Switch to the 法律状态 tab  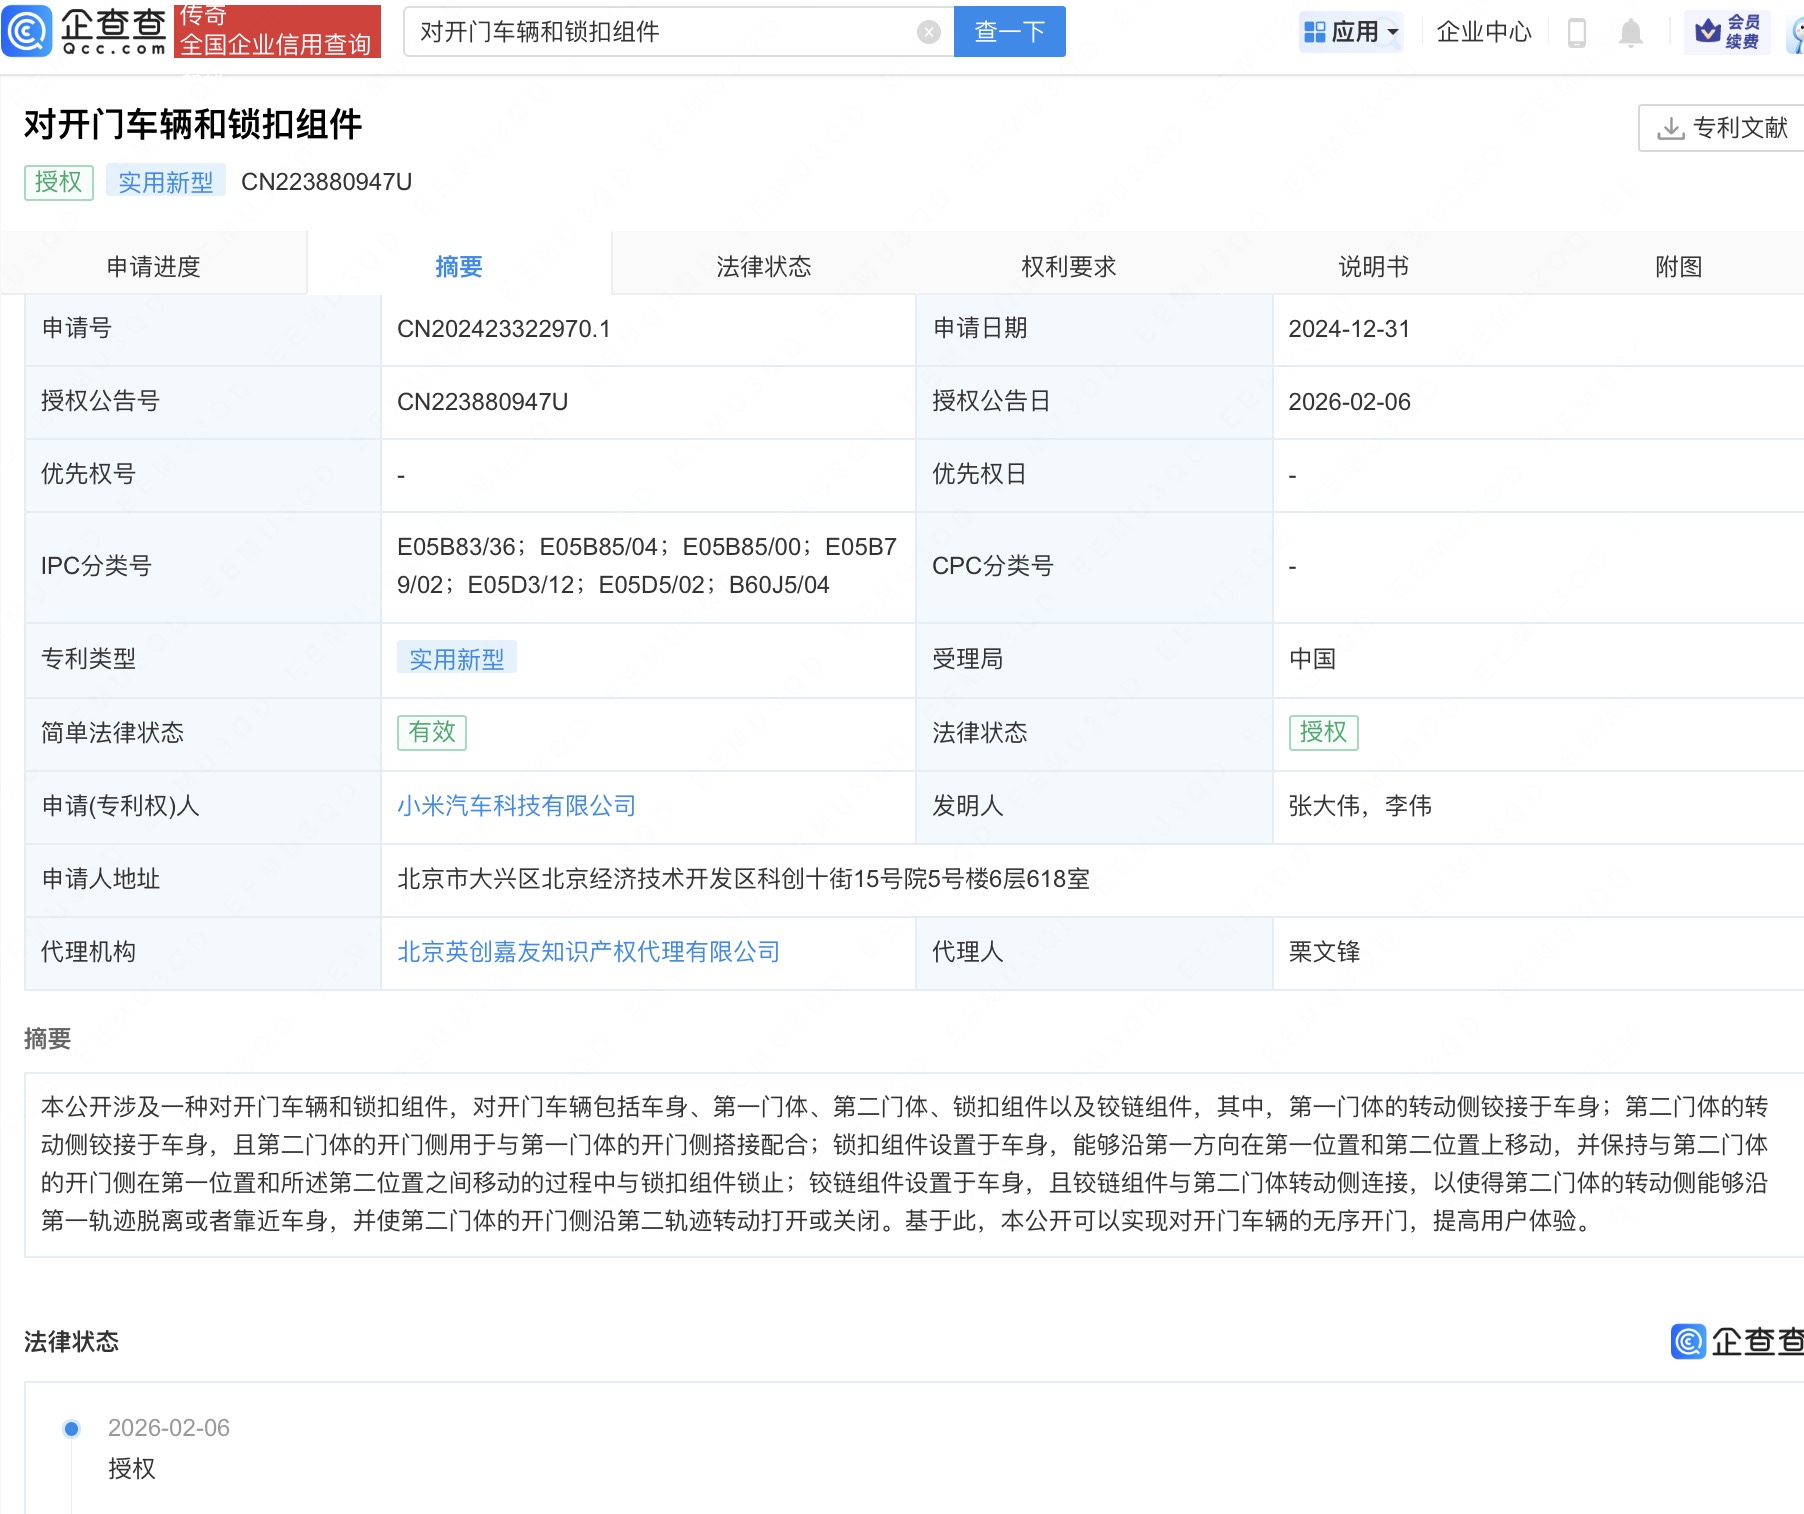[763, 266]
